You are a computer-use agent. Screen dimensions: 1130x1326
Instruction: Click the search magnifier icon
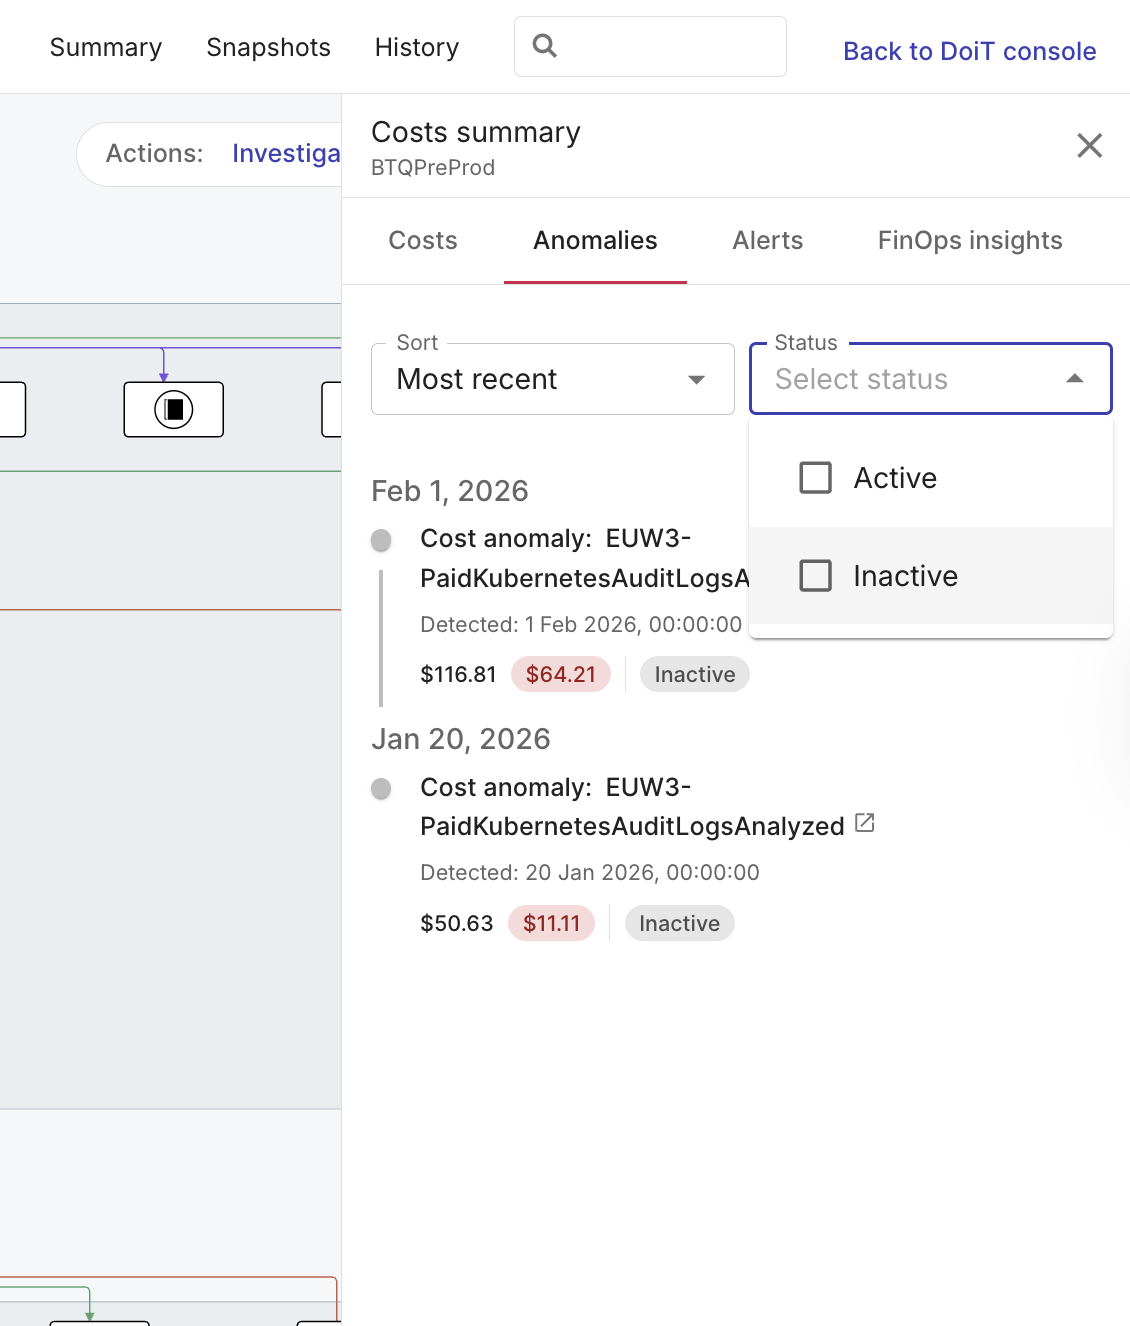pos(544,45)
